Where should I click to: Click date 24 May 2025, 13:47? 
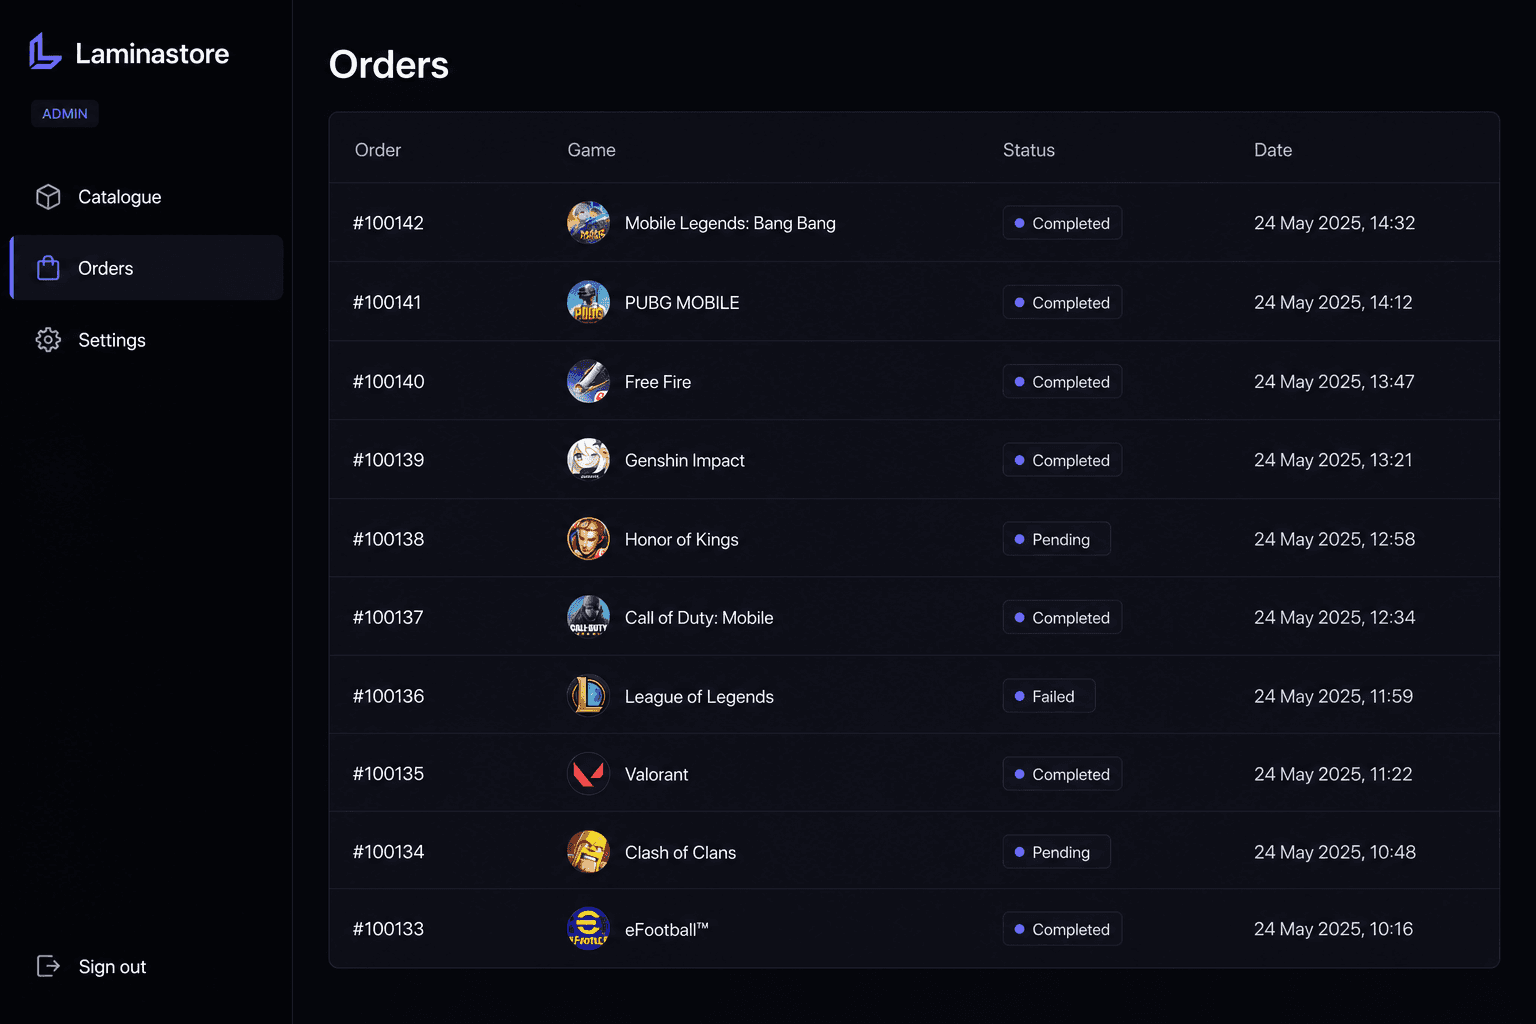[x=1334, y=381]
